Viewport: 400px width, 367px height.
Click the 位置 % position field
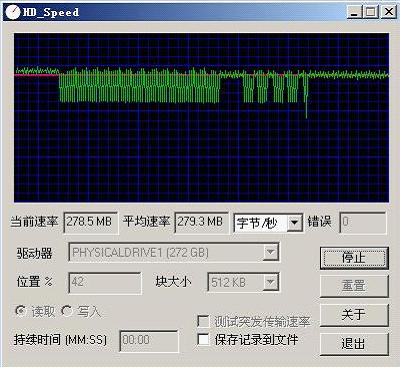pyautogui.click(x=105, y=283)
